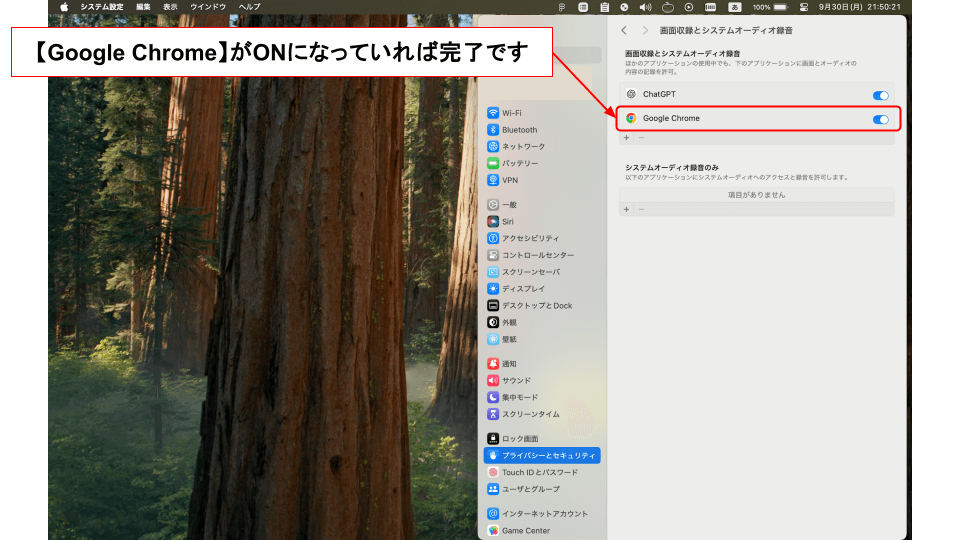
Task: Click plus button under システムオーディオ録音のみ
Action: click(x=627, y=209)
